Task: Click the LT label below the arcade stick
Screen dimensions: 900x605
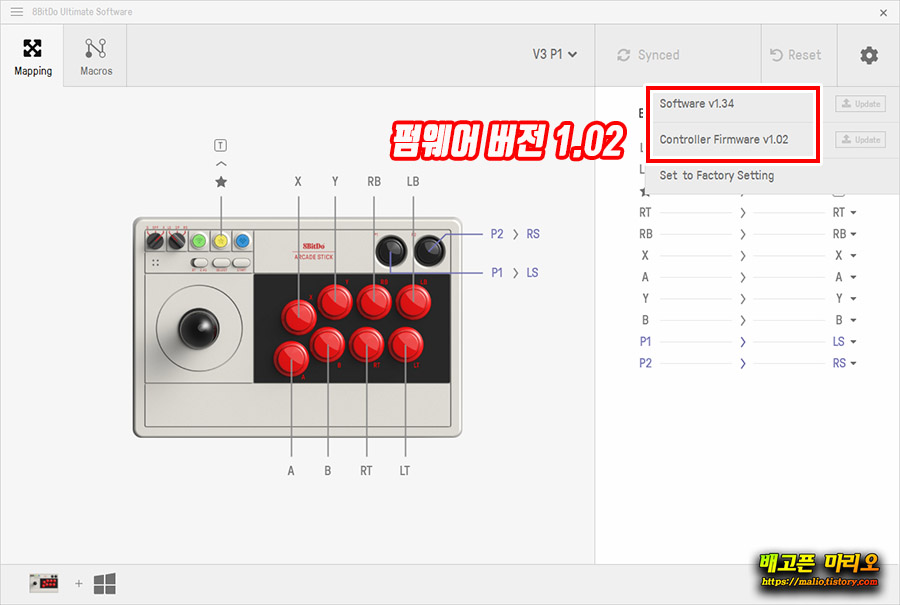Action: 405,471
